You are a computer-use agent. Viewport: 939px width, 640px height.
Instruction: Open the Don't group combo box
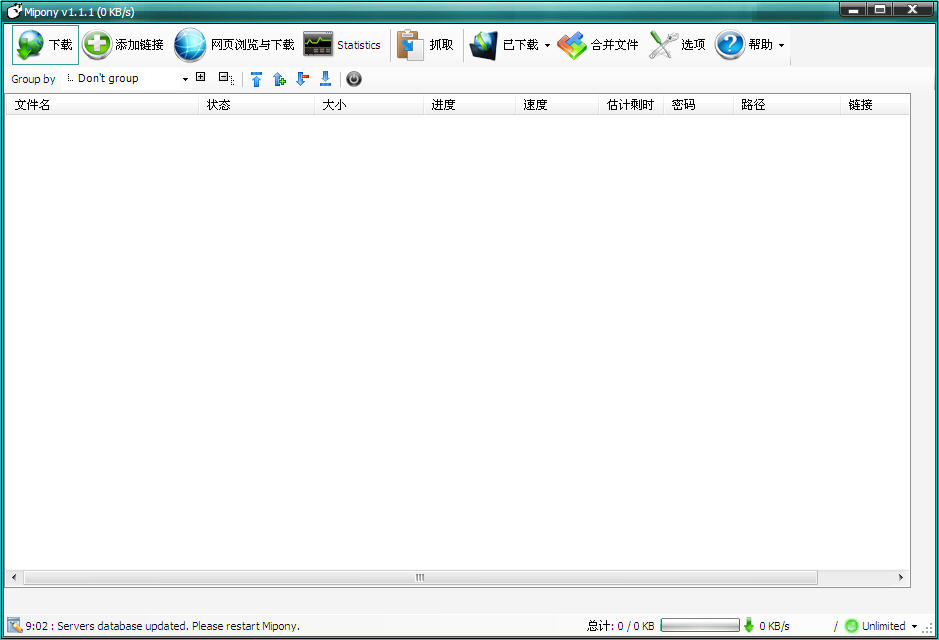(126, 78)
